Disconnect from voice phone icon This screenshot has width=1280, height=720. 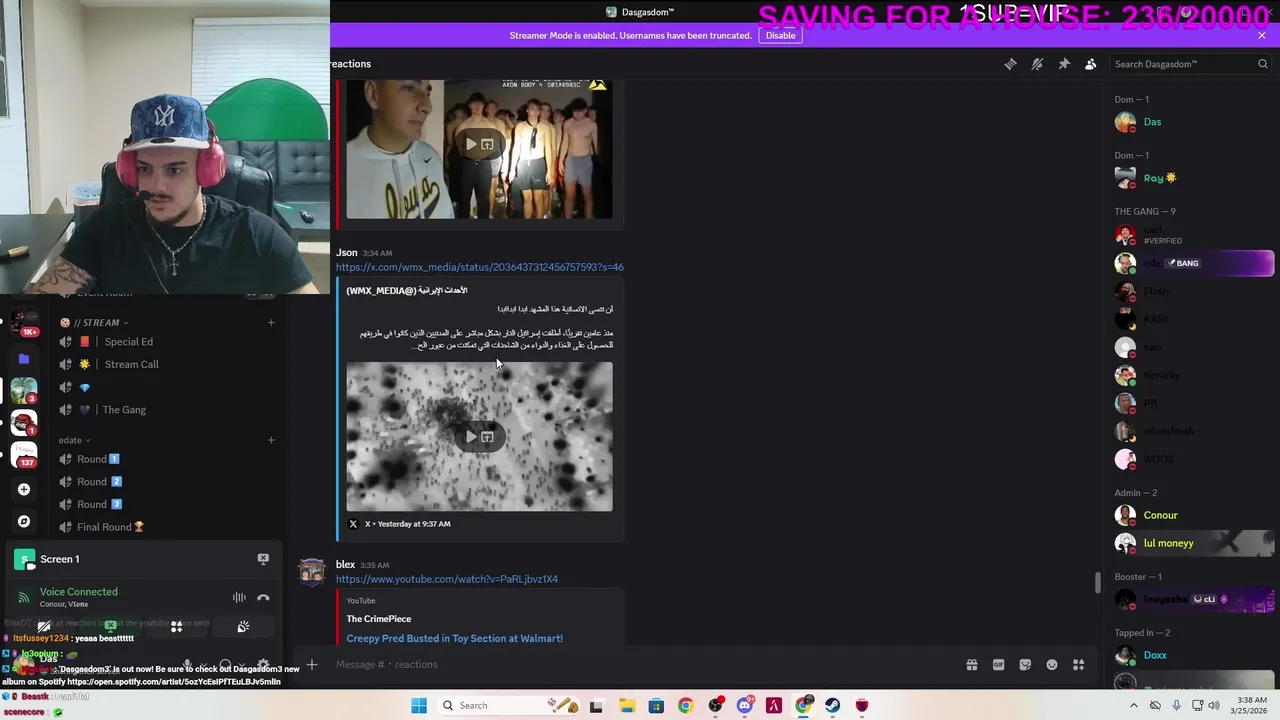point(263,598)
